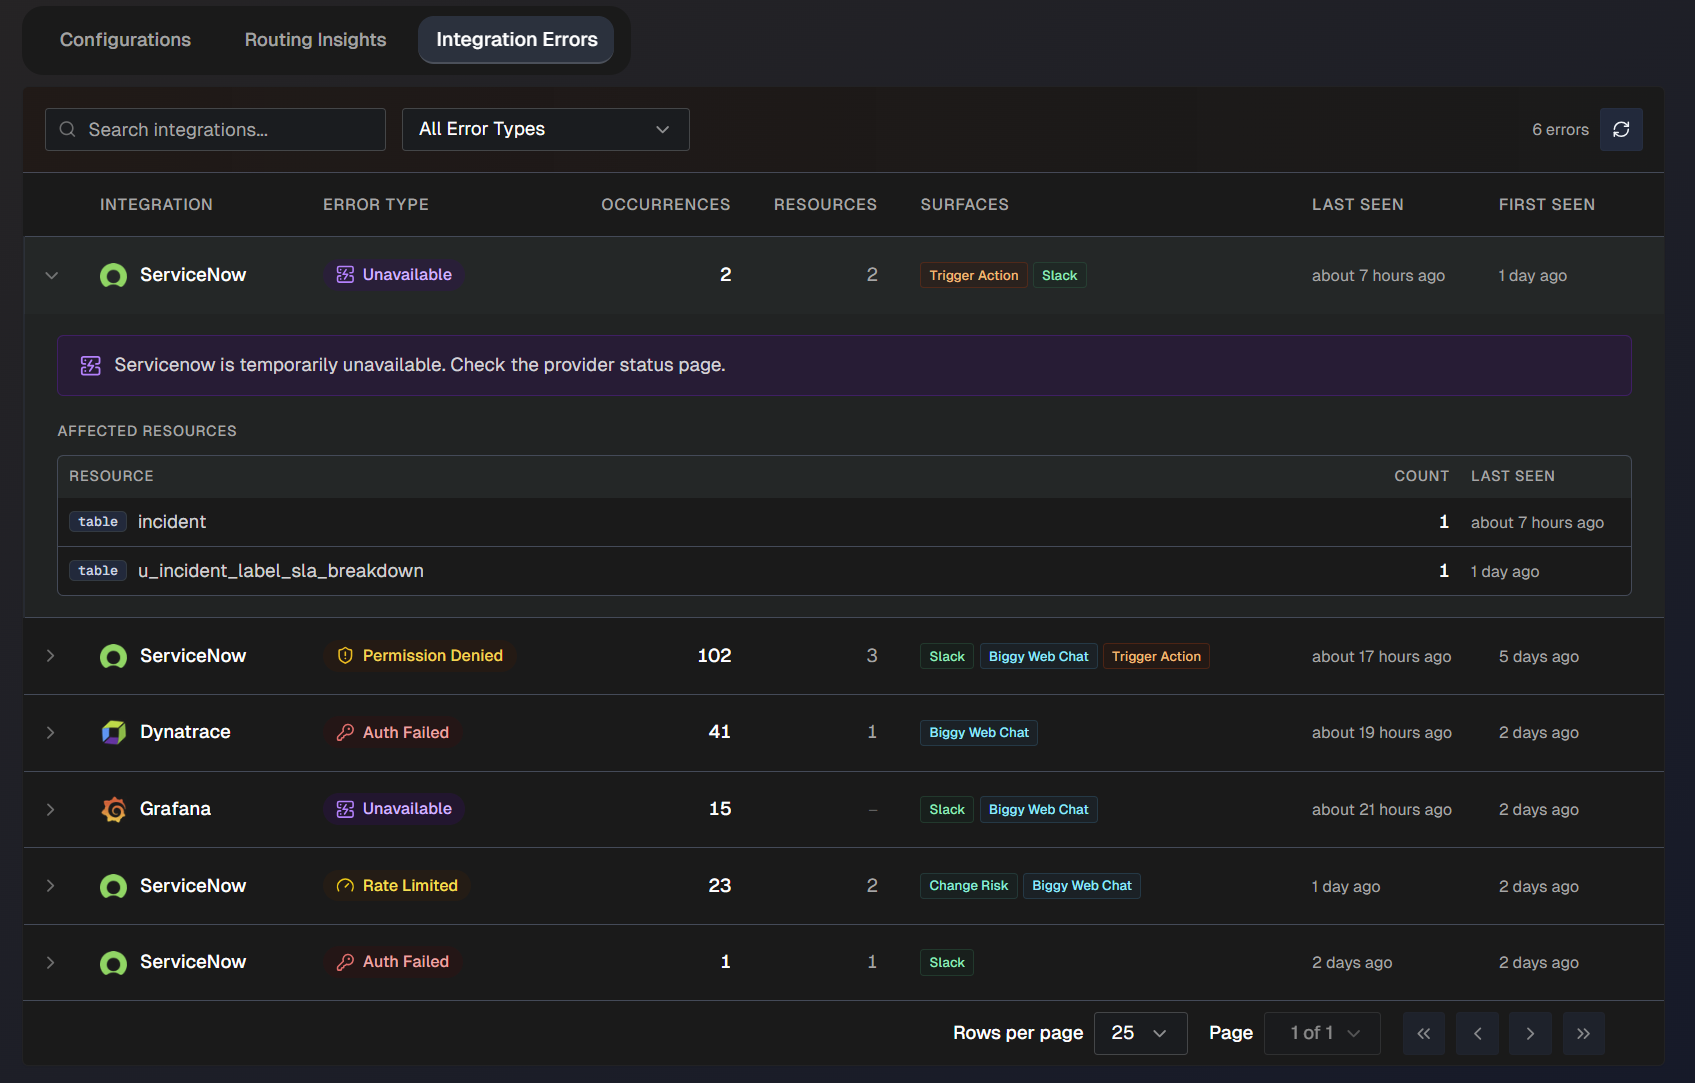Viewport: 1695px width, 1083px height.
Task: Click 'u_incident_label_sla_breakdown' resource row
Action: point(844,571)
